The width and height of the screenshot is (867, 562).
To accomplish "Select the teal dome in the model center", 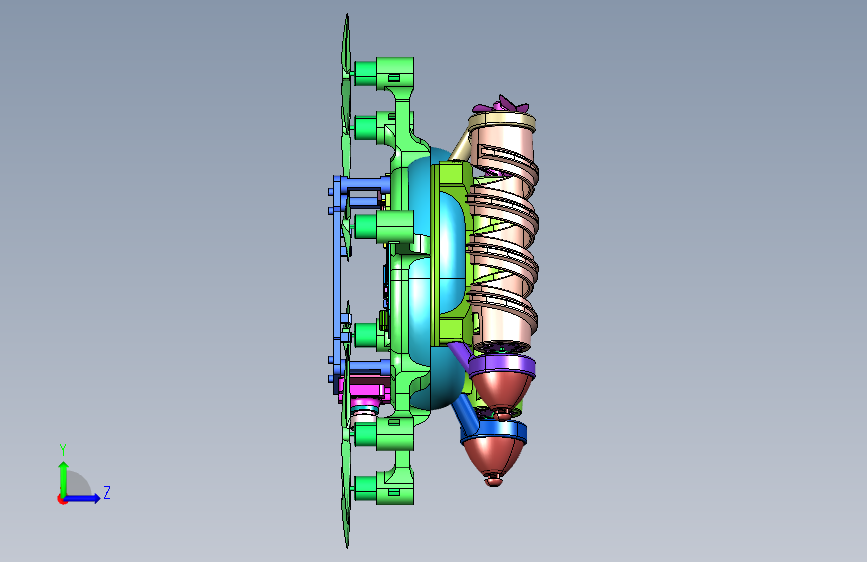I will pos(437,277).
